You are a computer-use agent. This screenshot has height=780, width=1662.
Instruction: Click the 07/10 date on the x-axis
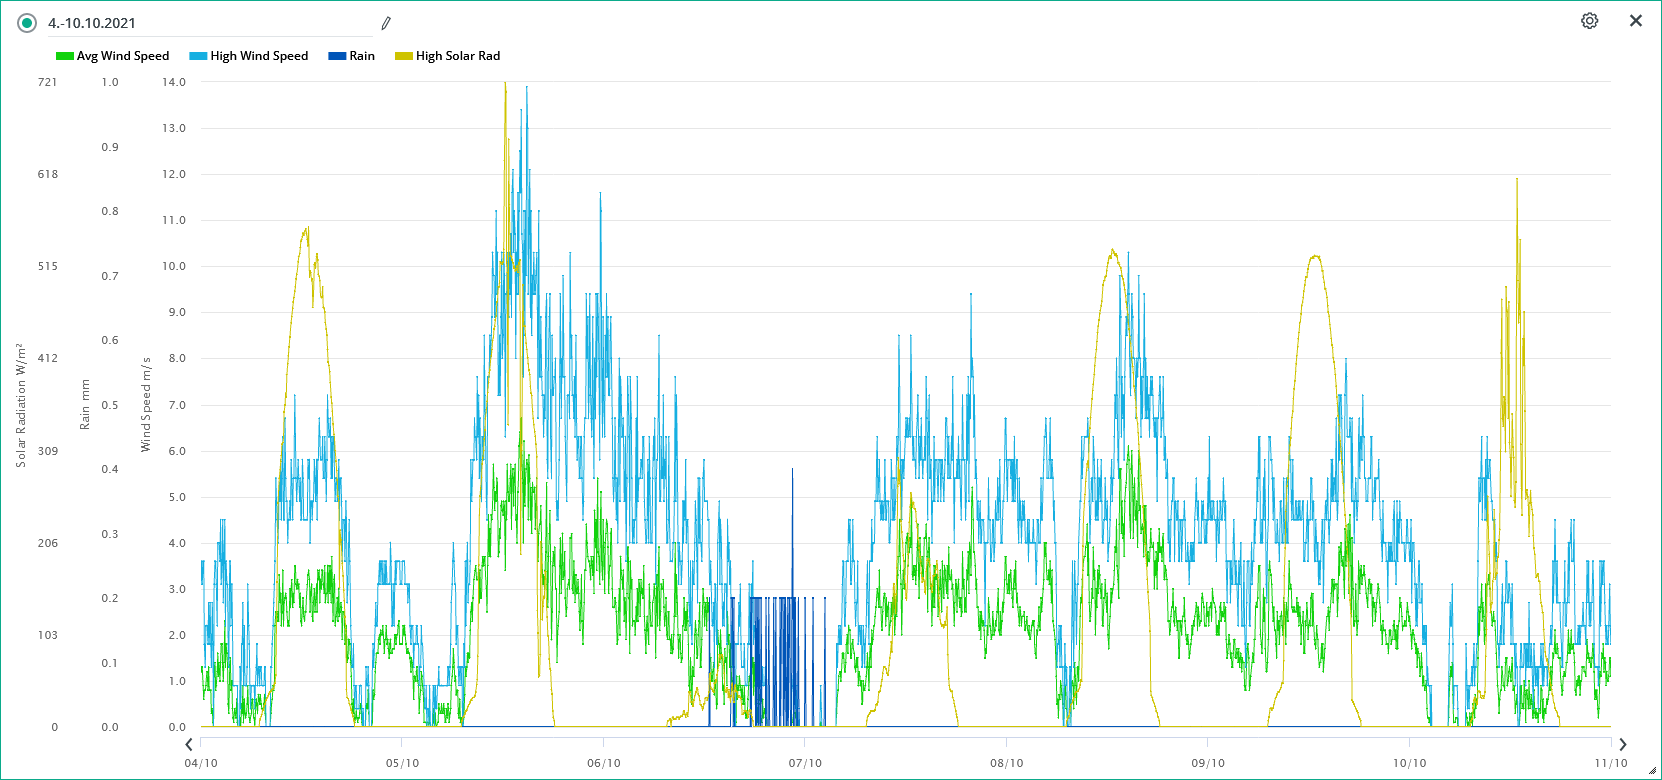click(805, 763)
